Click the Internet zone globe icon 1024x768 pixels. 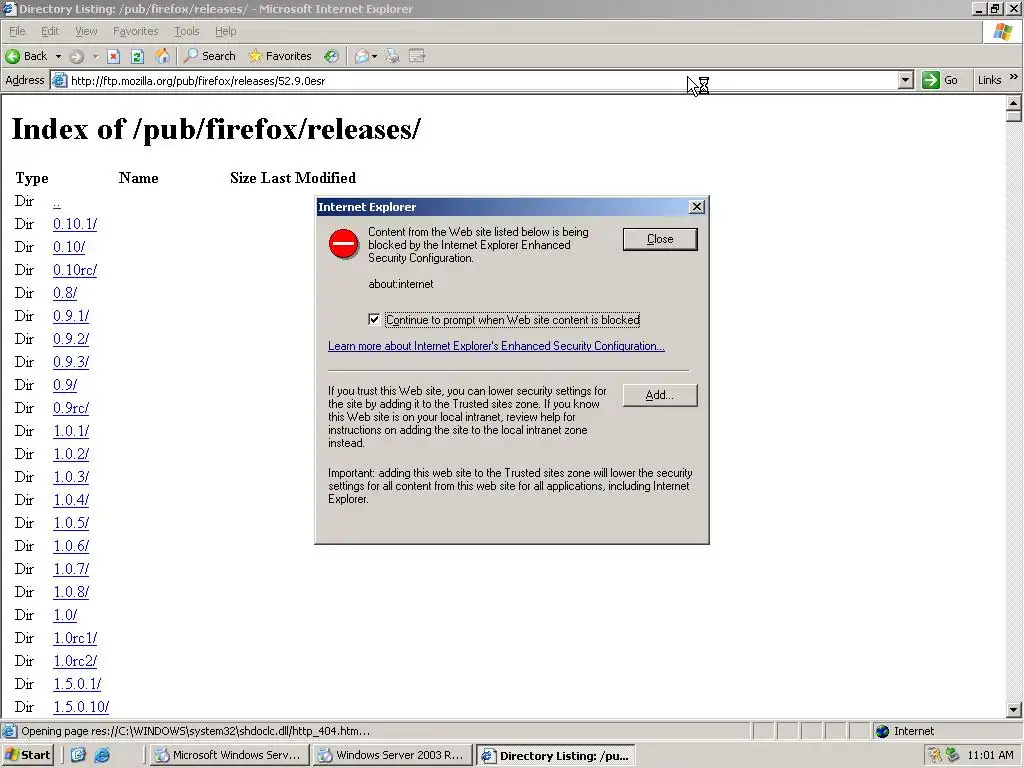tap(882, 731)
